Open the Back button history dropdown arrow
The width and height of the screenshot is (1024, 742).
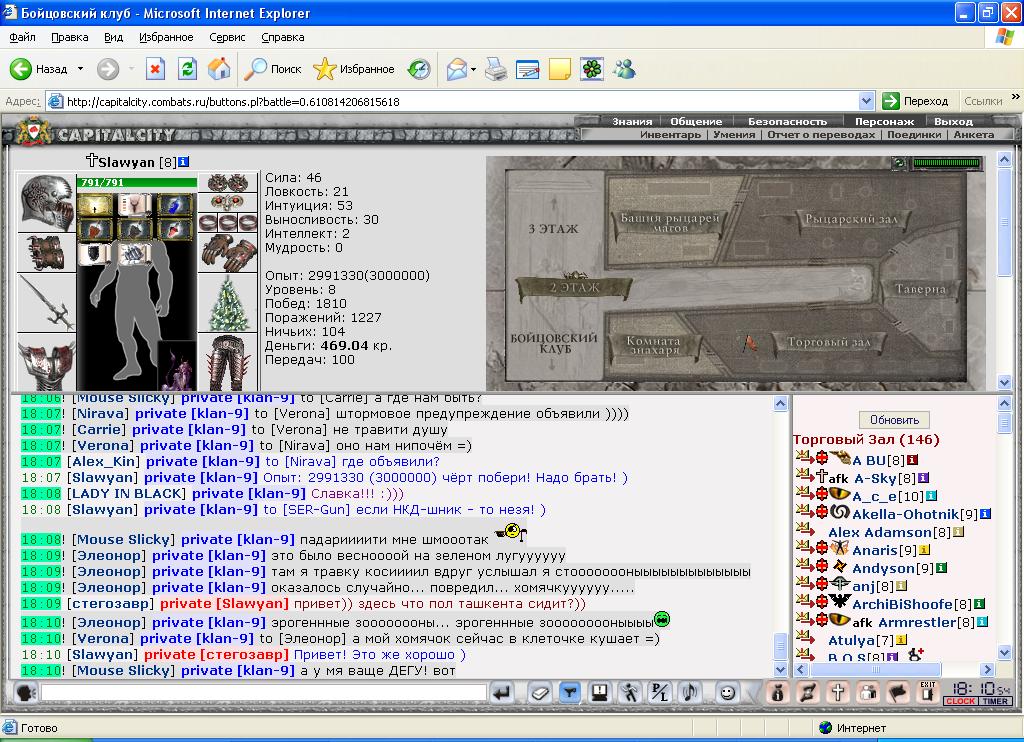80,69
